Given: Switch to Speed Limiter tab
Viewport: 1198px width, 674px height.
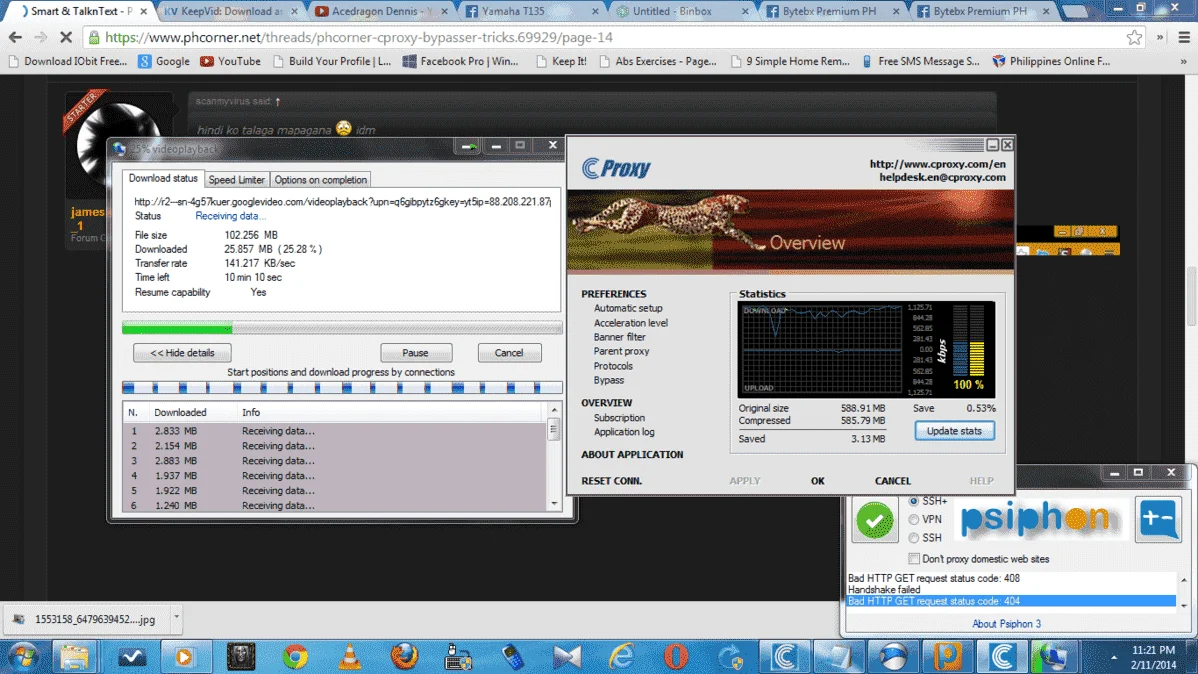Looking at the screenshot, I should 237,180.
